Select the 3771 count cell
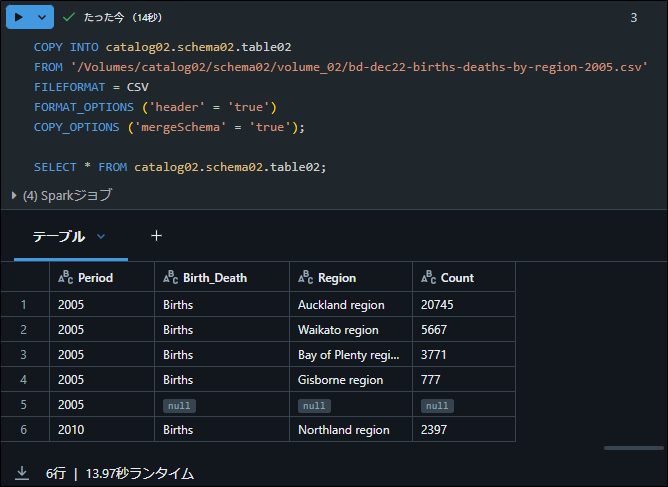Screen dimensions: 668x487 464,354
